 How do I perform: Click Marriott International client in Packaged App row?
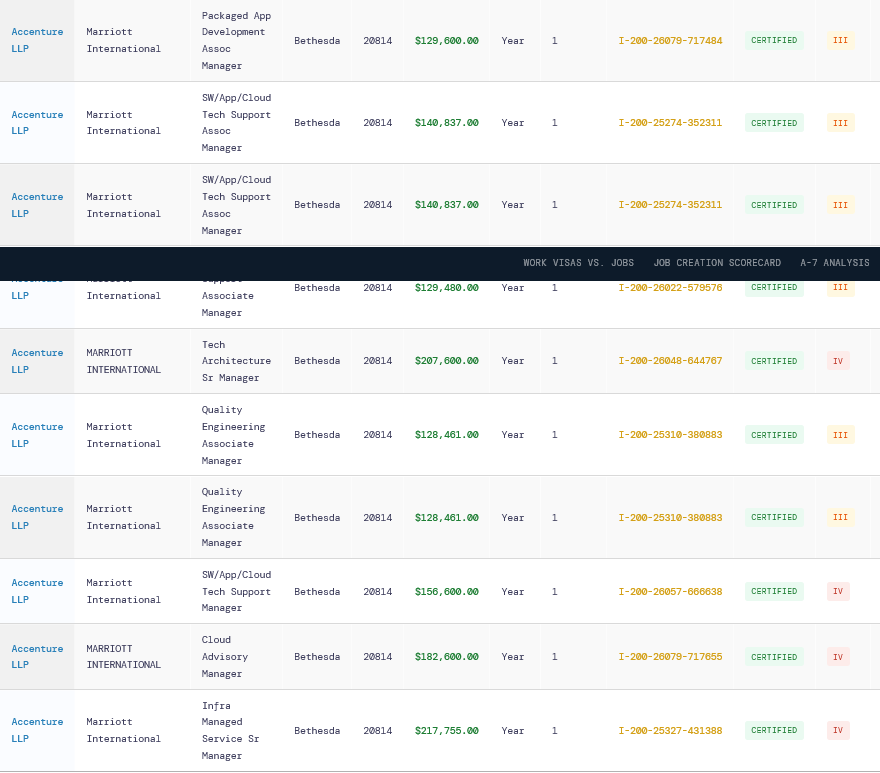click(123, 40)
